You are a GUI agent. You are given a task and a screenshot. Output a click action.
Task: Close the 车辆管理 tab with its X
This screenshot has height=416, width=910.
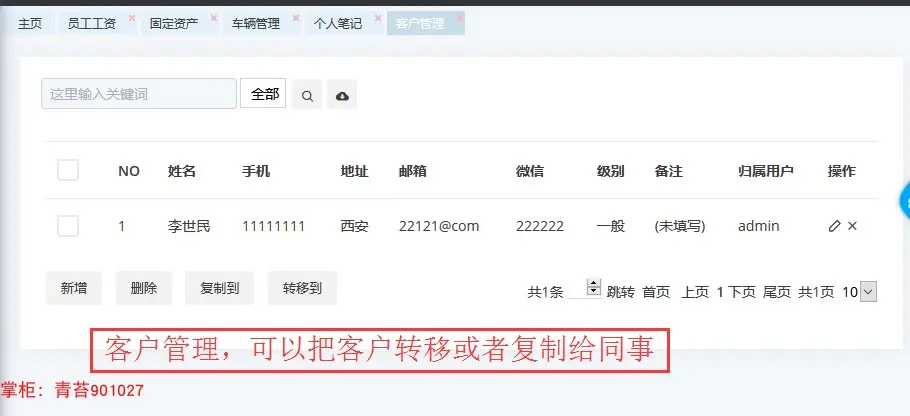(x=296, y=18)
